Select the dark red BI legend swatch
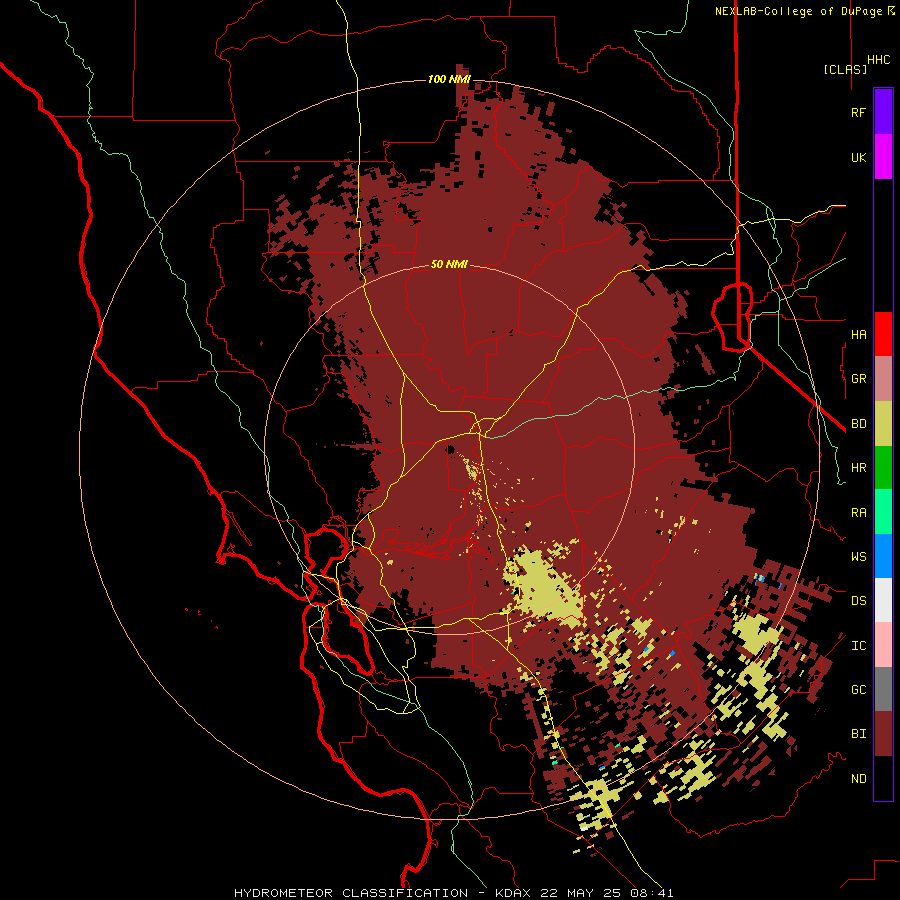 click(883, 734)
